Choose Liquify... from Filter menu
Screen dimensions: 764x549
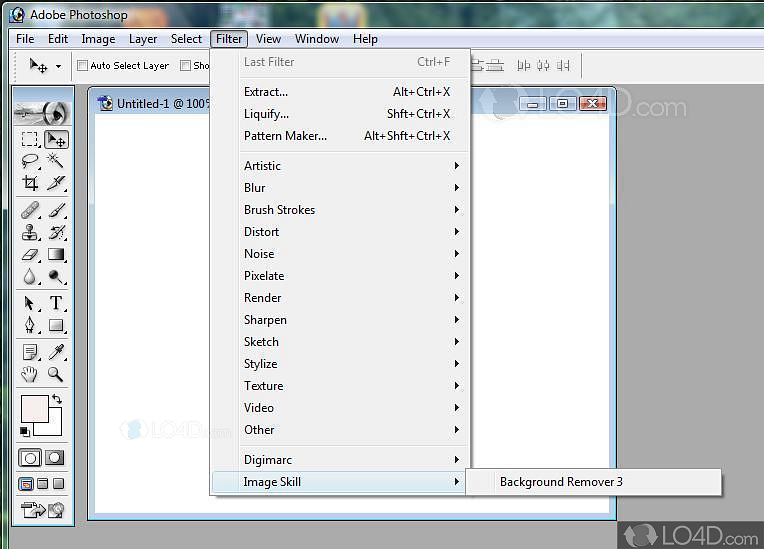pyautogui.click(x=340, y=114)
